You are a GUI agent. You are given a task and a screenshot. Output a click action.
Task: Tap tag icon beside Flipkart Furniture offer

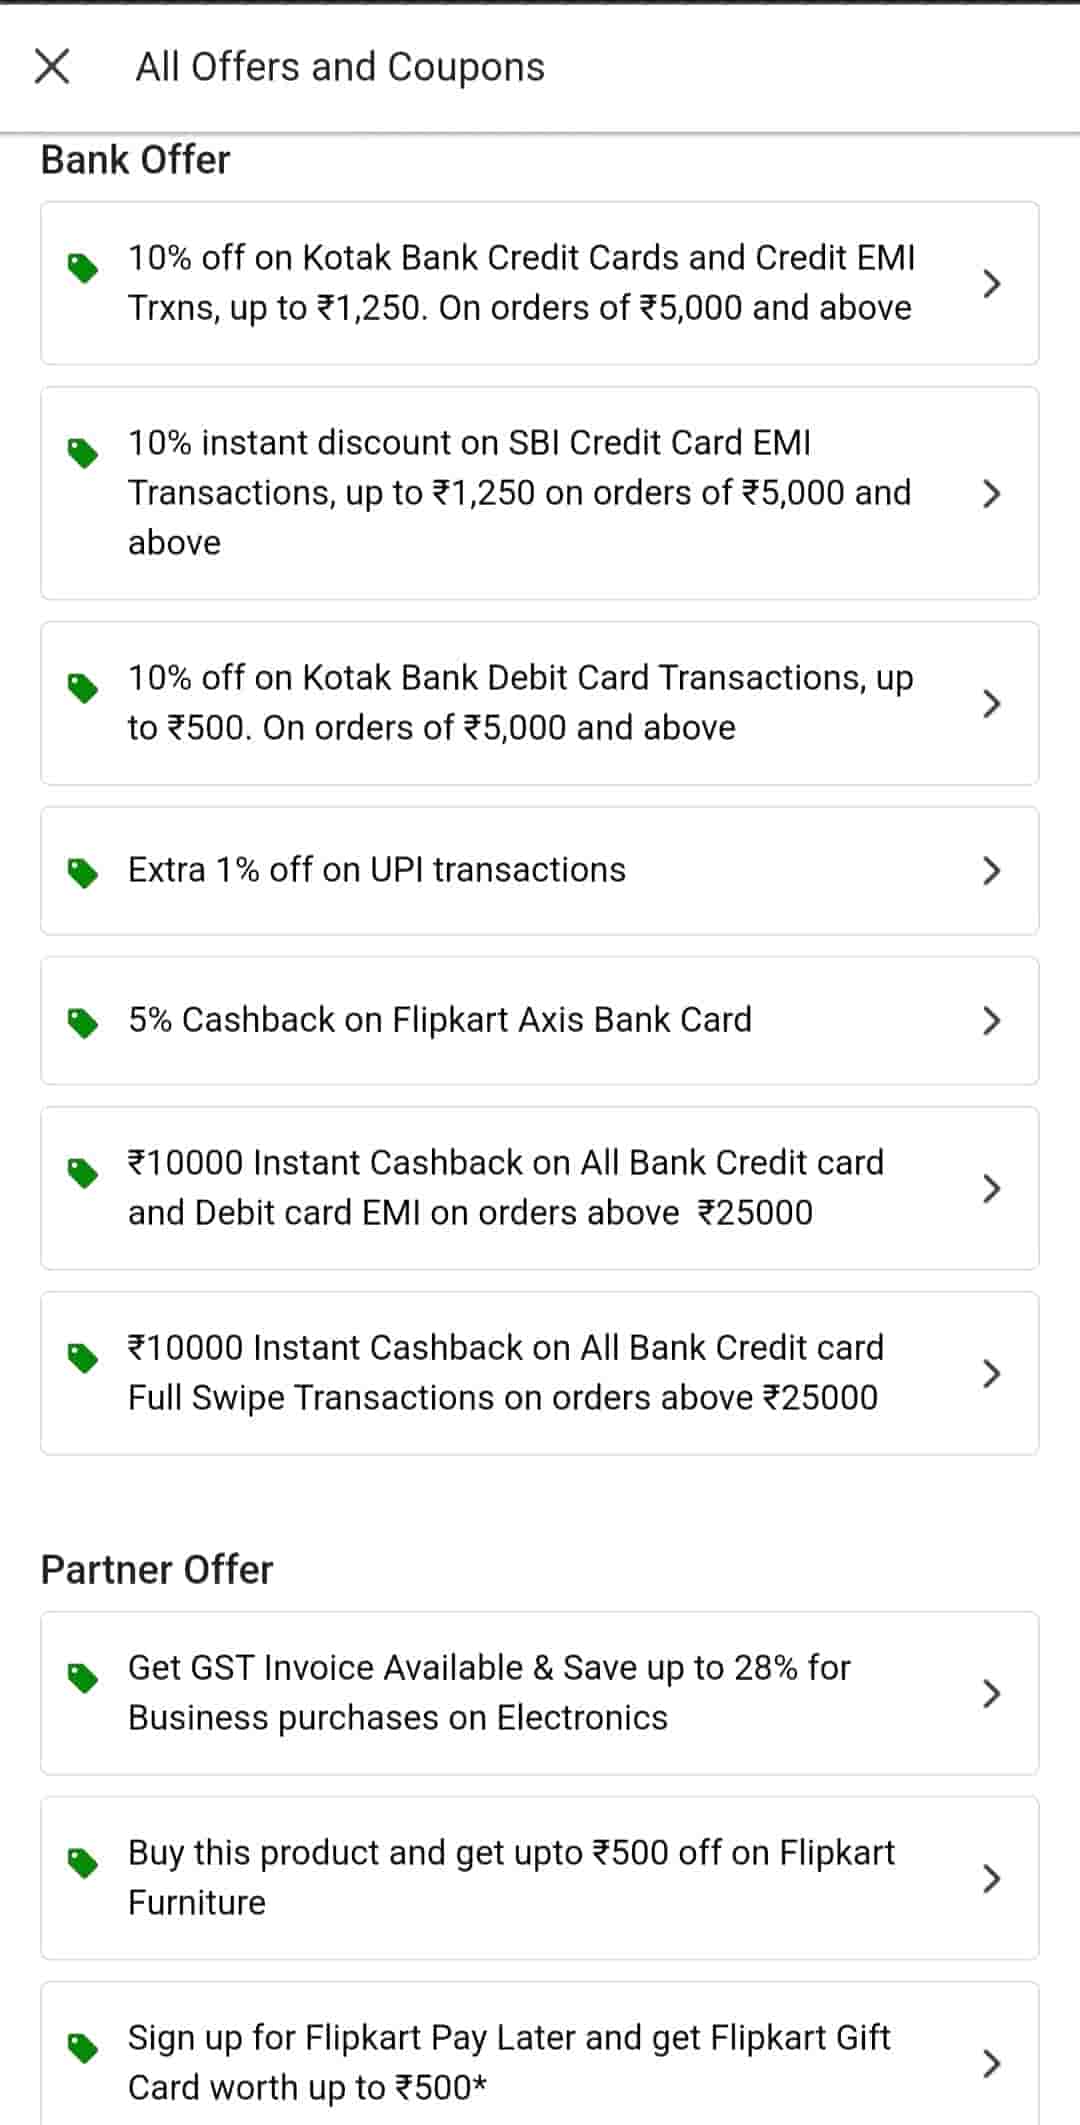(x=82, y=1862)
